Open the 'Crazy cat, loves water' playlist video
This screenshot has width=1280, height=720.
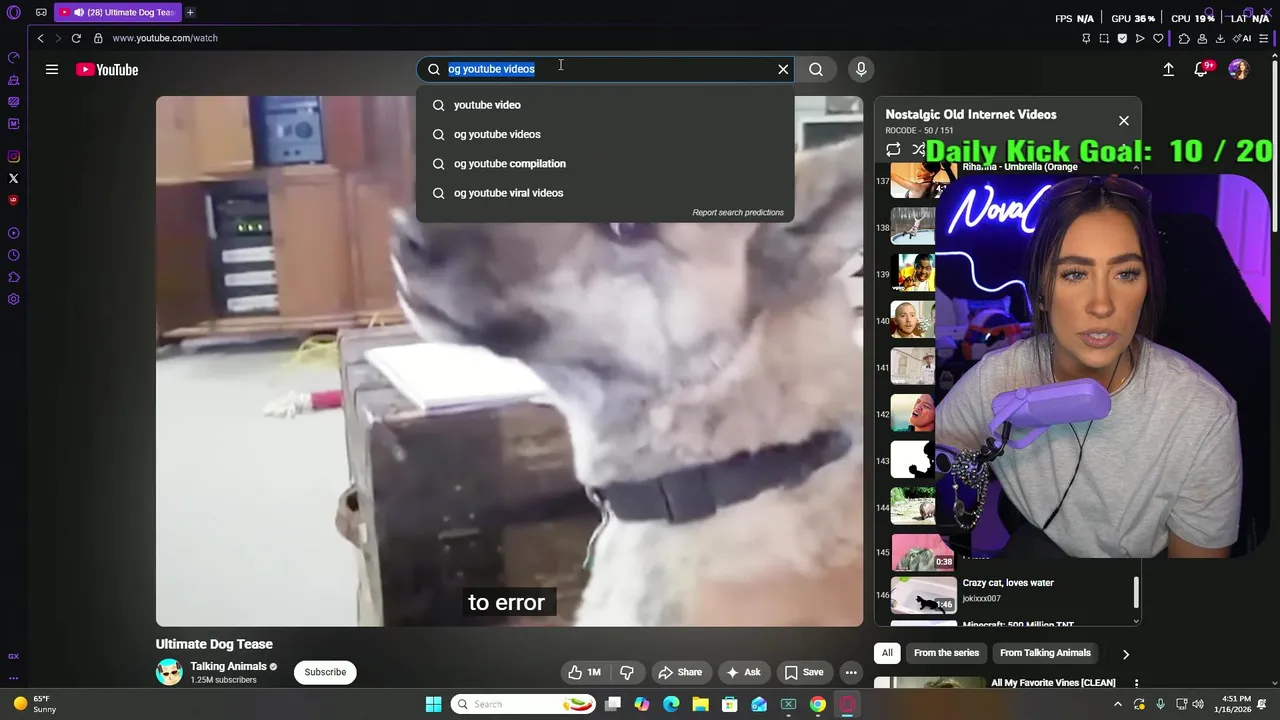click(x=1008, y=583)
